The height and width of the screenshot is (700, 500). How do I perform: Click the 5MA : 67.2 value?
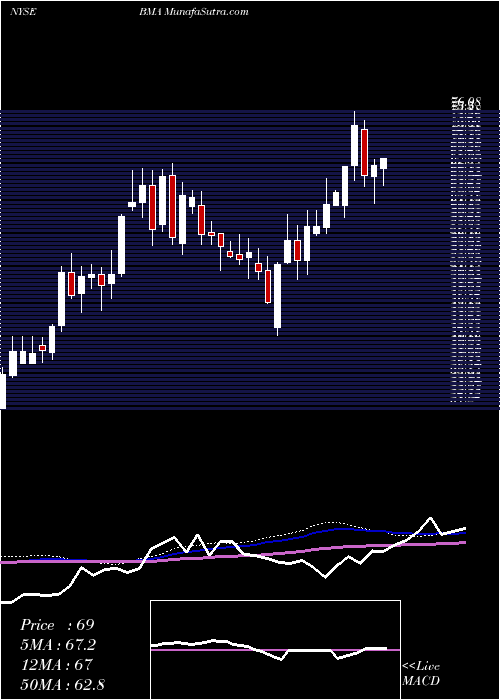pyautogui.click(x=58, y=645)
